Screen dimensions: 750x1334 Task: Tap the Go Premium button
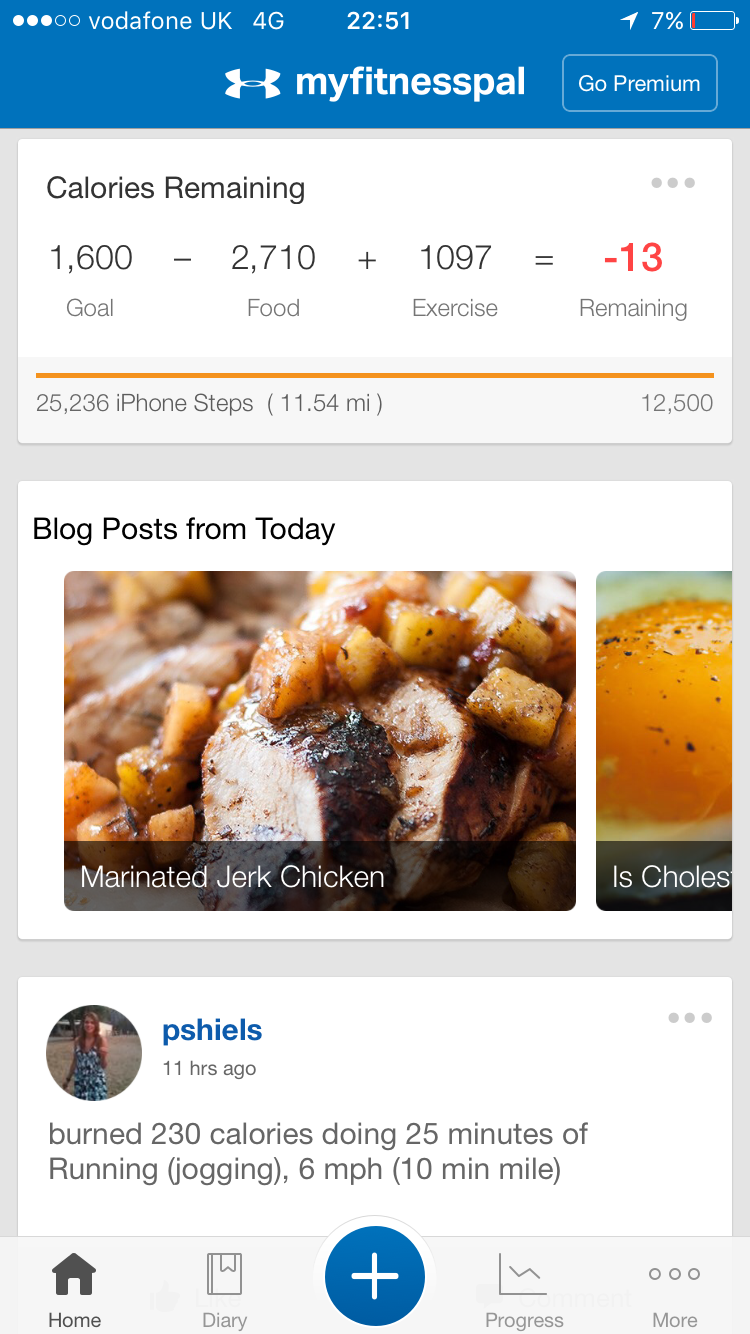[639, 83]
